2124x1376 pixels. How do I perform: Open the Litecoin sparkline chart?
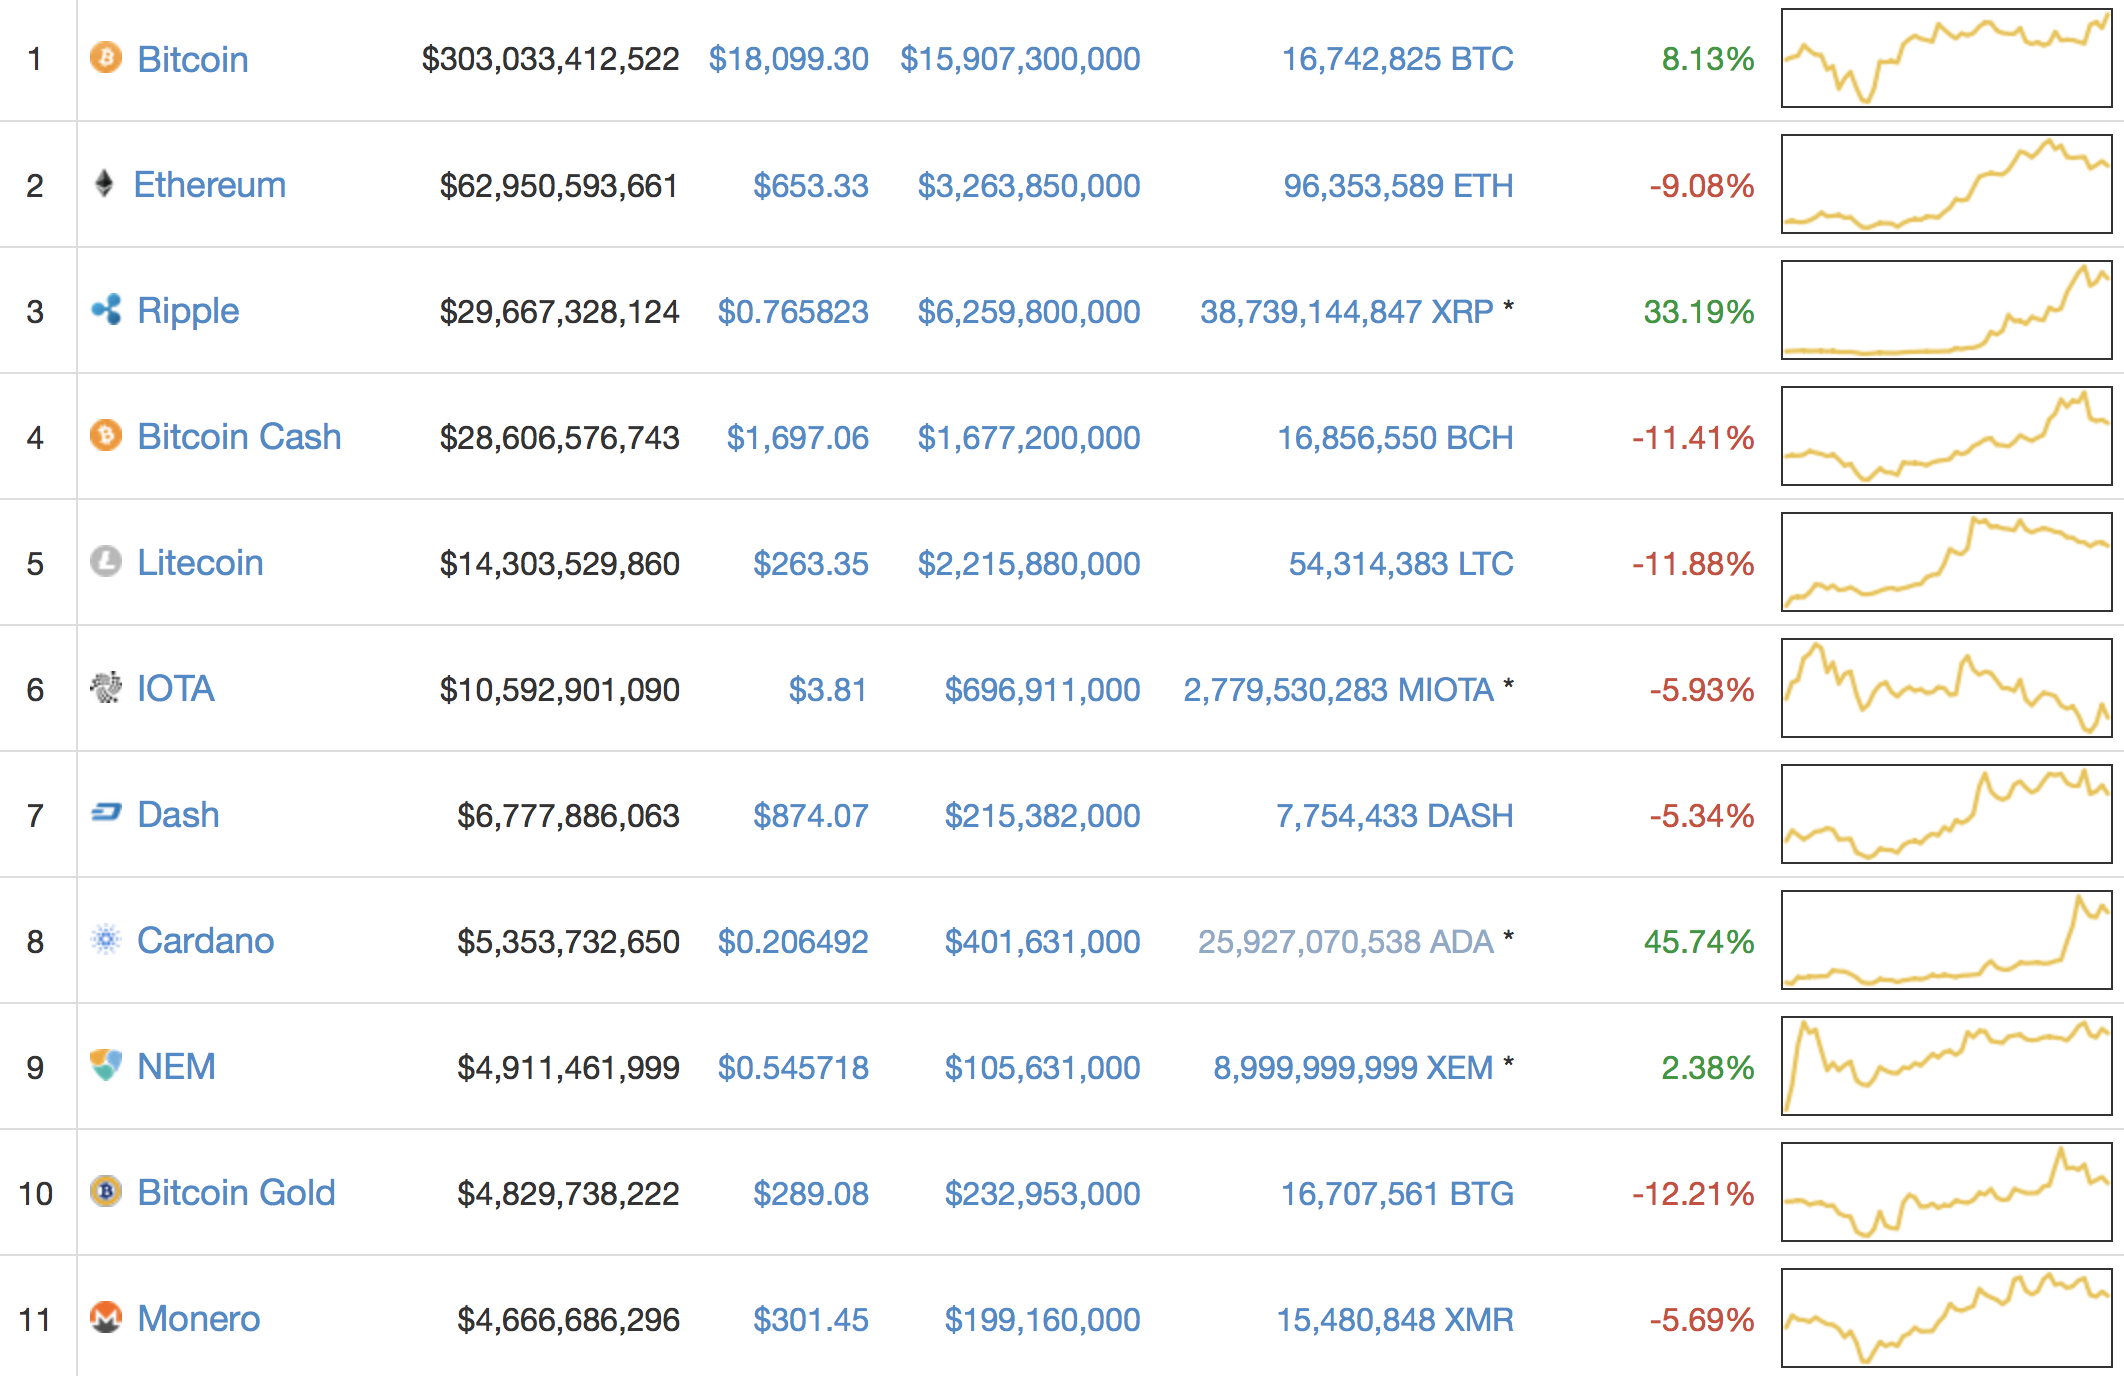click(1947, 562)
